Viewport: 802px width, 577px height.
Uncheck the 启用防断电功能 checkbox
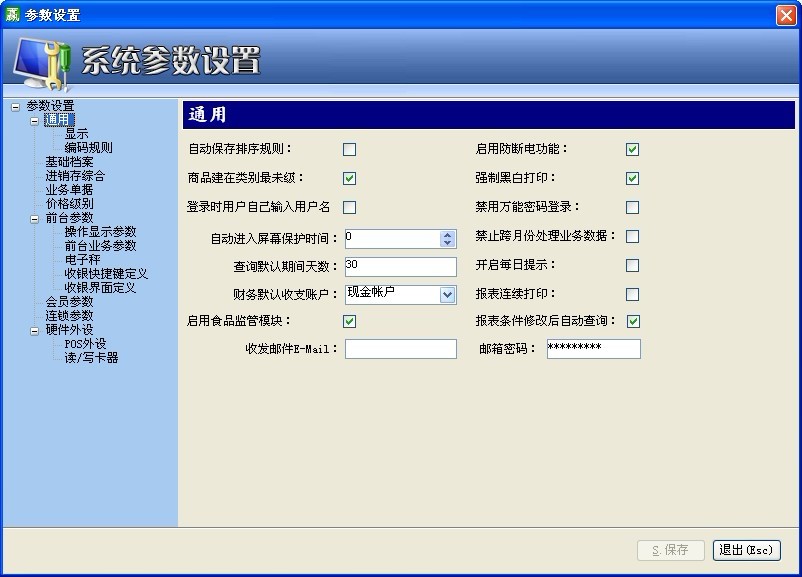coord(632,150)
